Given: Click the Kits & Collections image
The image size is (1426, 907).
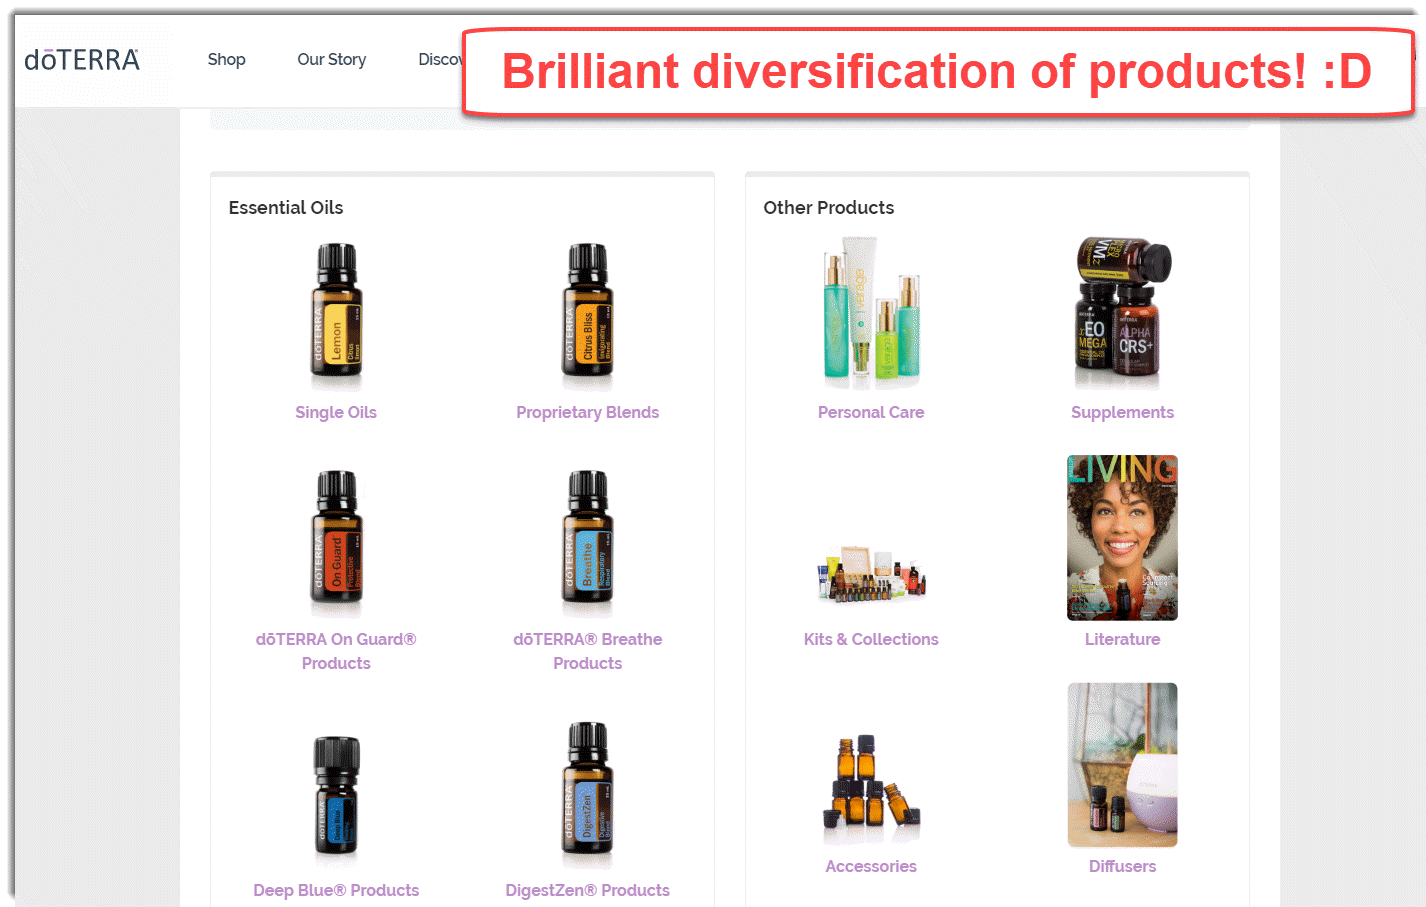Looking at the screenshot, I should [872, 574].
